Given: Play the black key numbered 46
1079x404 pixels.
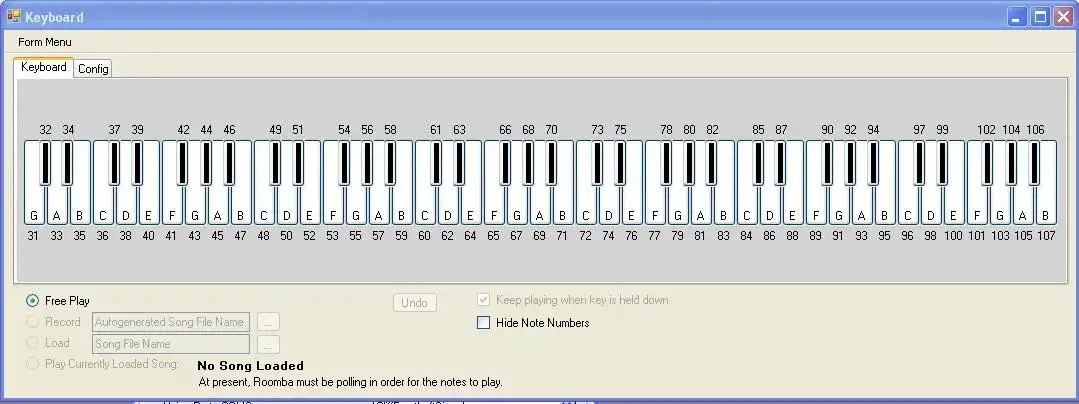Looking at the screenshot, I should pyautogui.click(x=229, y=162).
